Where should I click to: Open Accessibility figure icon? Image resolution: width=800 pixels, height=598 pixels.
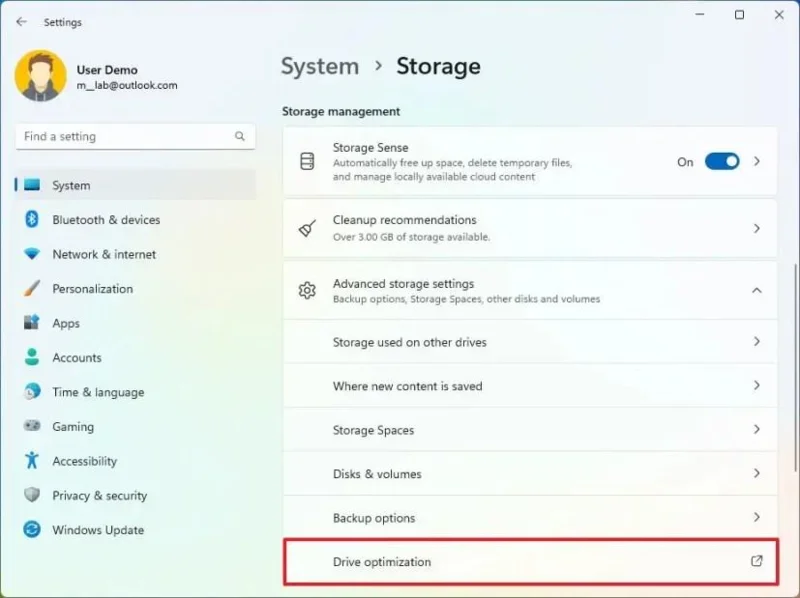click(32, 460)
